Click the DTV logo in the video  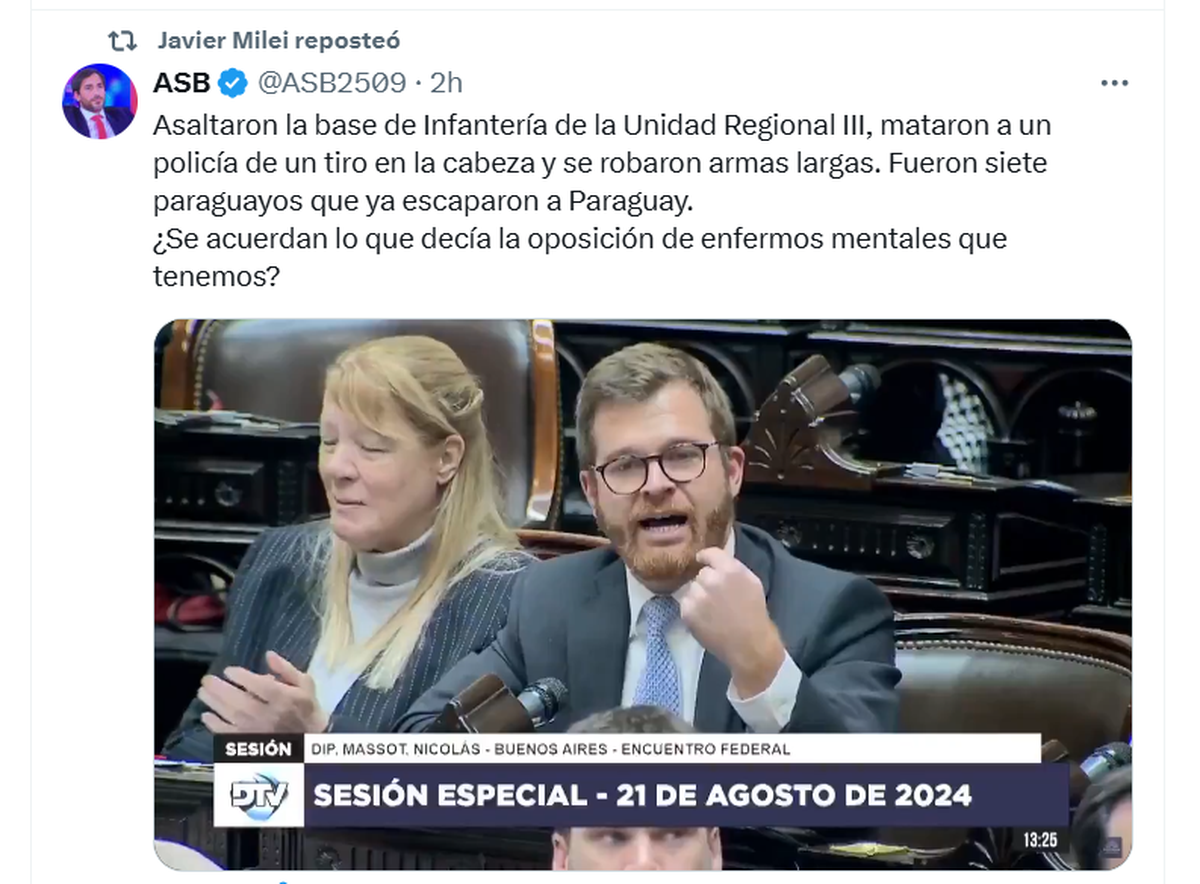[x=259, y=796]
